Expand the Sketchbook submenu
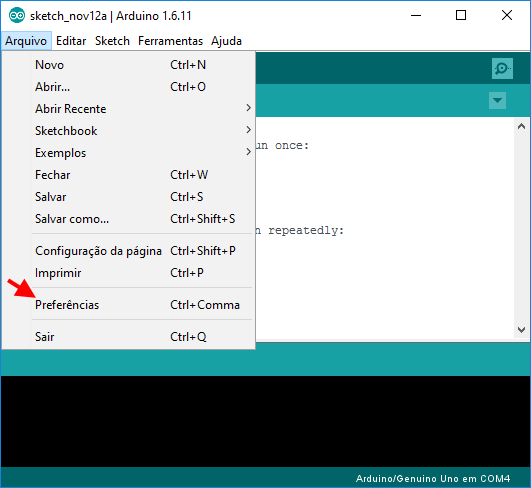The width and height of the screenshot is (531, 488). coord(128,131)
